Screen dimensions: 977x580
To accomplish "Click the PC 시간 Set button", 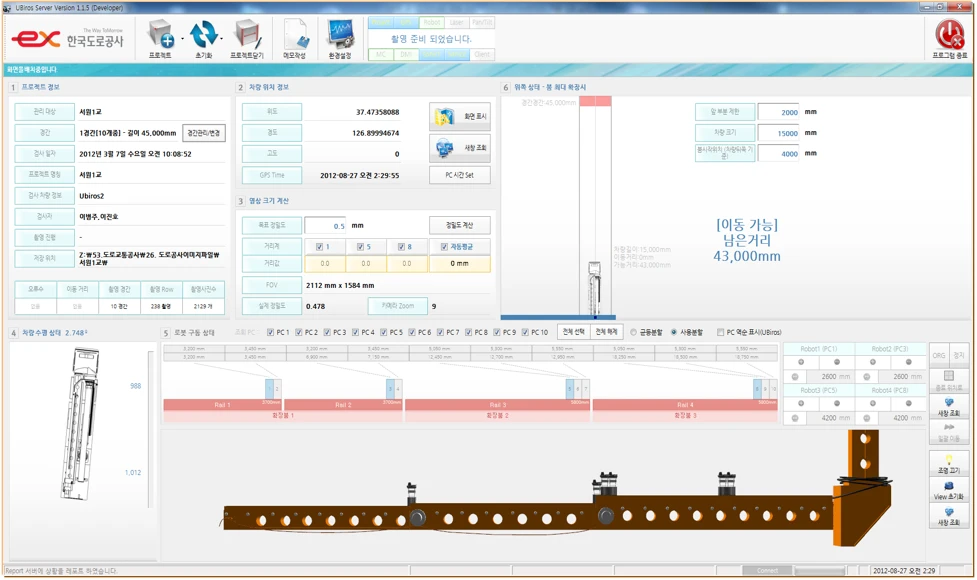I will 460,175.
